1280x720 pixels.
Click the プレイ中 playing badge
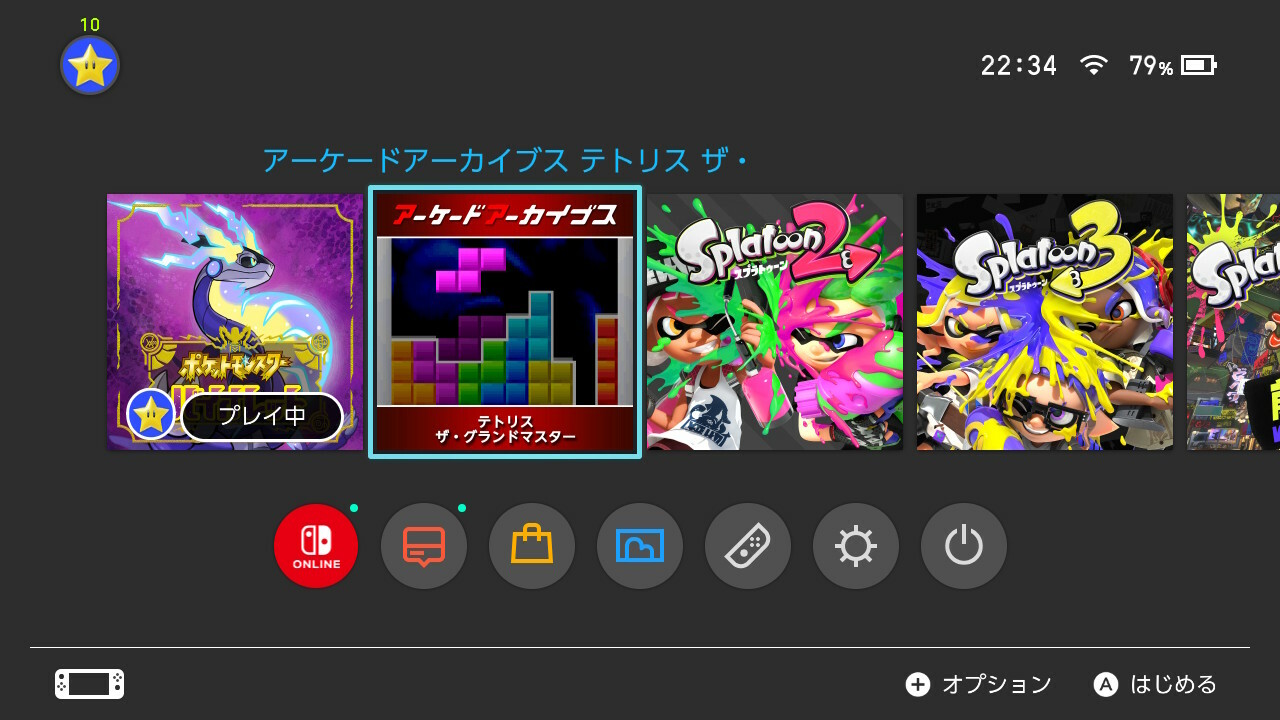(262, 416)
